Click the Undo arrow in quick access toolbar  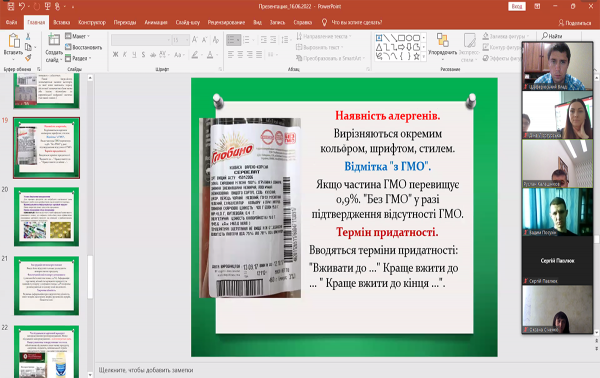22,6
